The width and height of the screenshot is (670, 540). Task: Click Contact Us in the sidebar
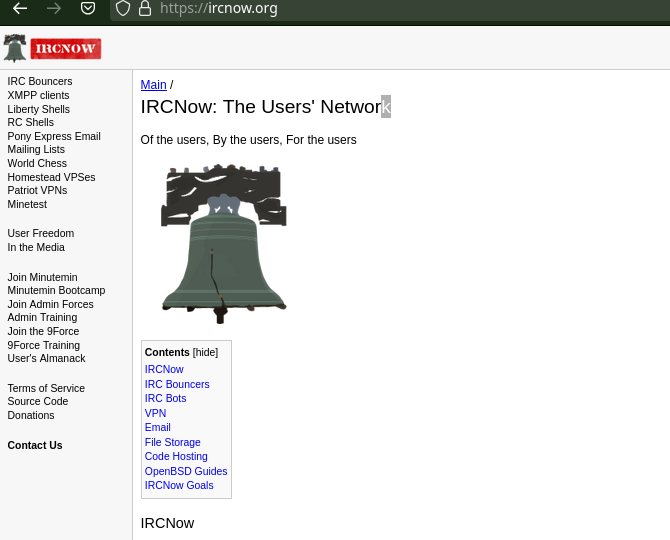(x=35, y=445)
